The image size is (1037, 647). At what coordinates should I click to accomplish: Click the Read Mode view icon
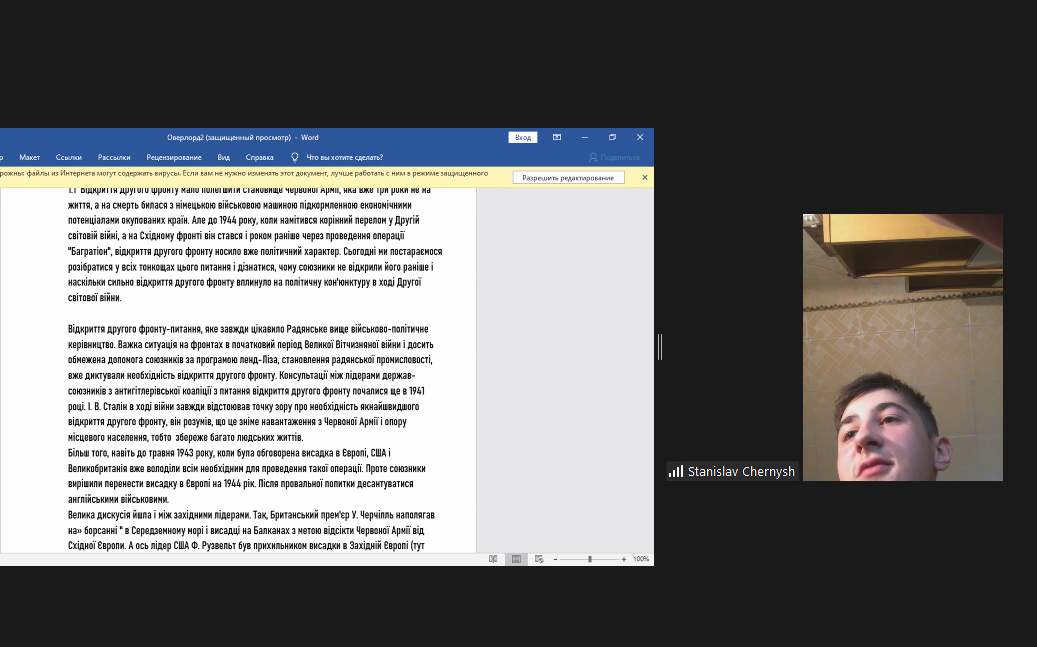pos(493,559)
